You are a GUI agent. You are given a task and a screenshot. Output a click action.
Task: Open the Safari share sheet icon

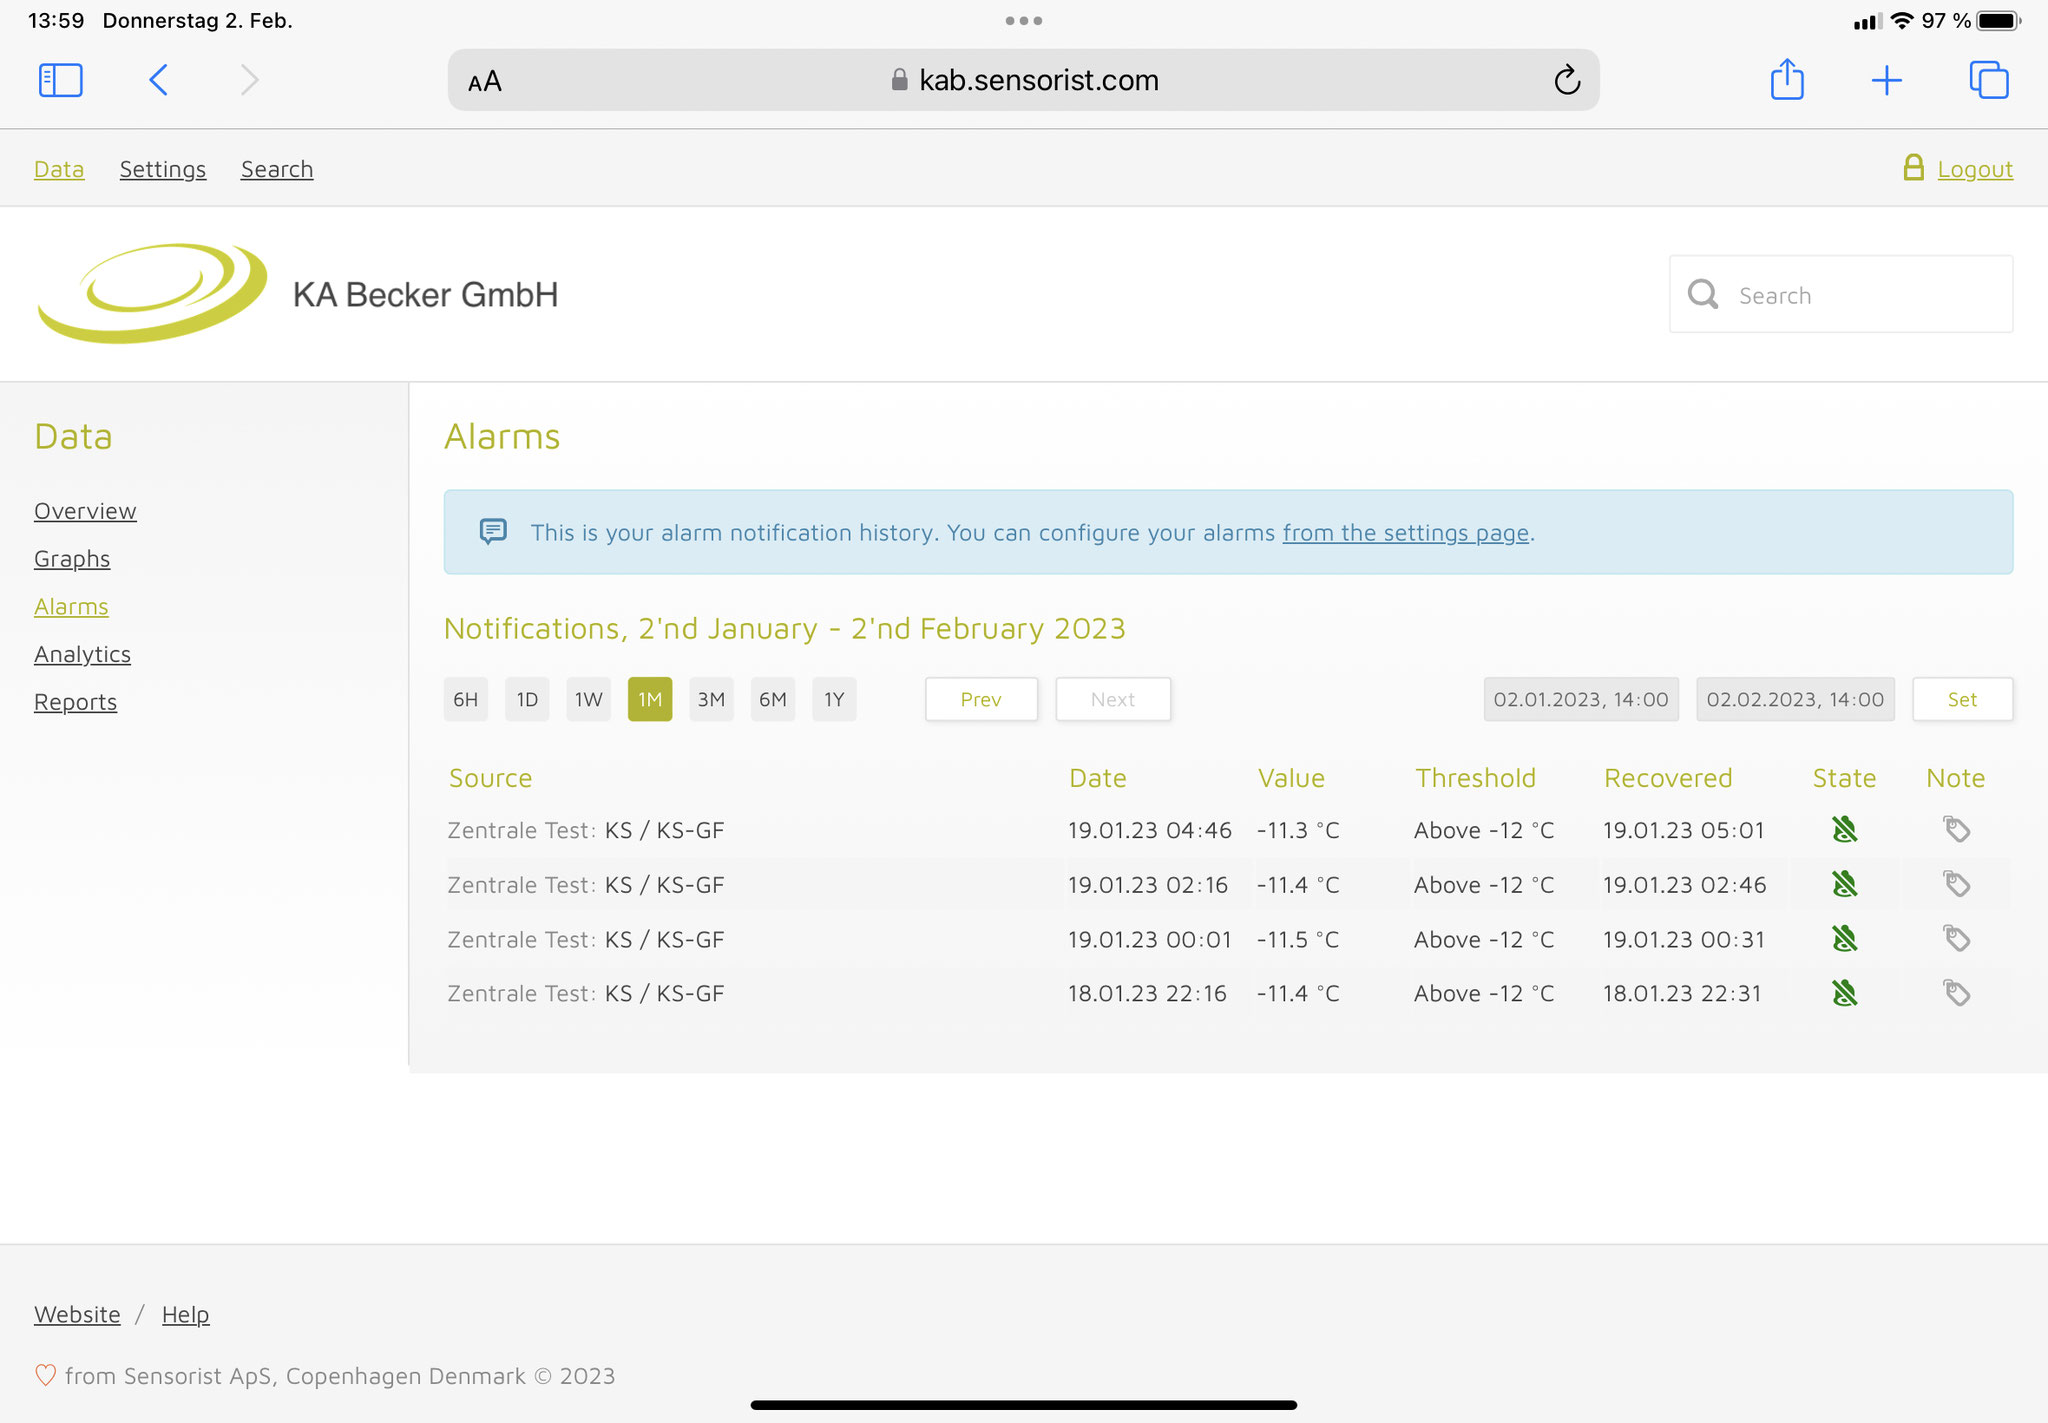(x=1787, y=80)
